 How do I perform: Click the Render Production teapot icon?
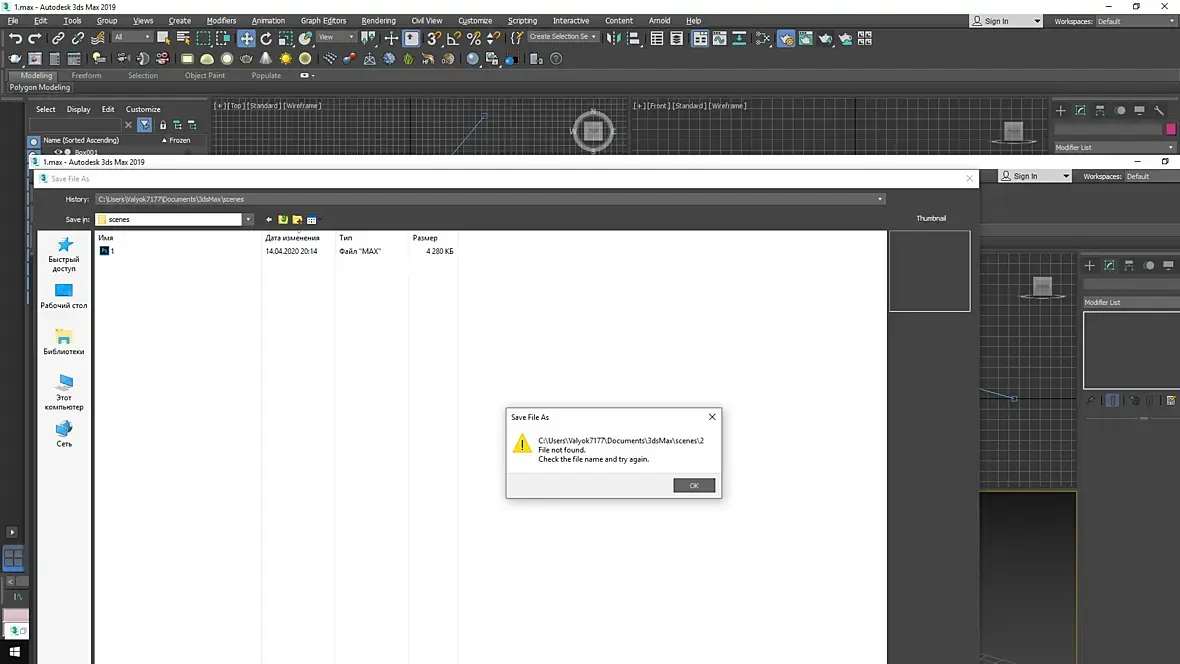pyautogui.click(x=826, y=38)
